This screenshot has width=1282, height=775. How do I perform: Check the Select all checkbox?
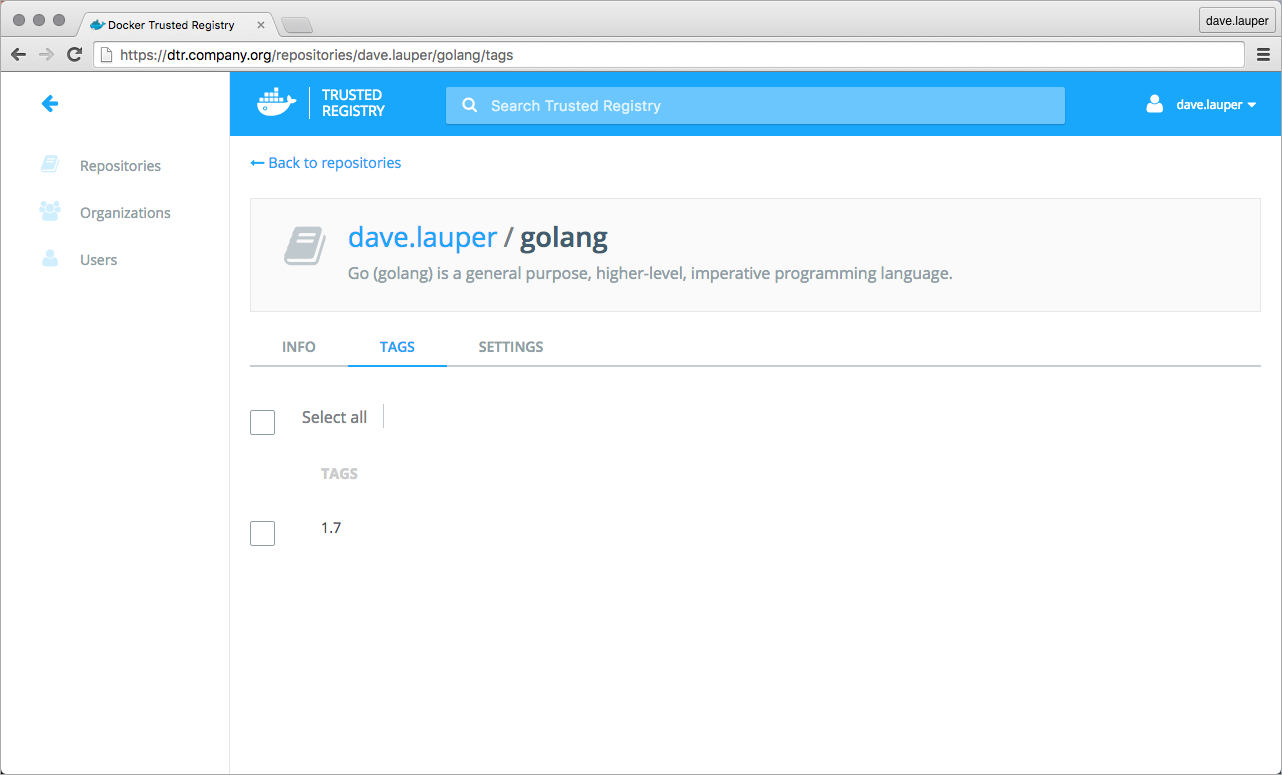(x=262, y=422)
